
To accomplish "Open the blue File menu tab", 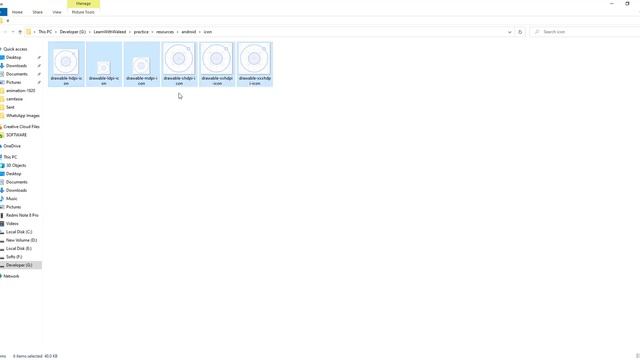I will (2, 12).
